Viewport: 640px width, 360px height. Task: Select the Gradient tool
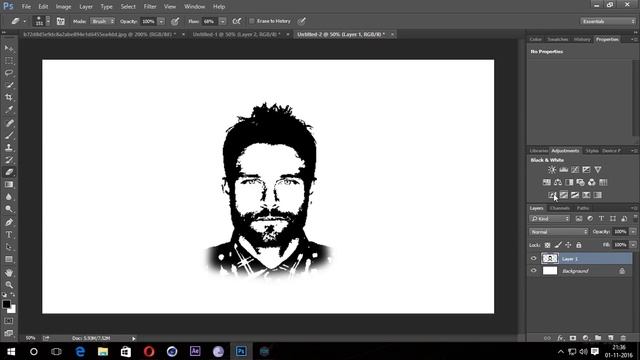9,184
